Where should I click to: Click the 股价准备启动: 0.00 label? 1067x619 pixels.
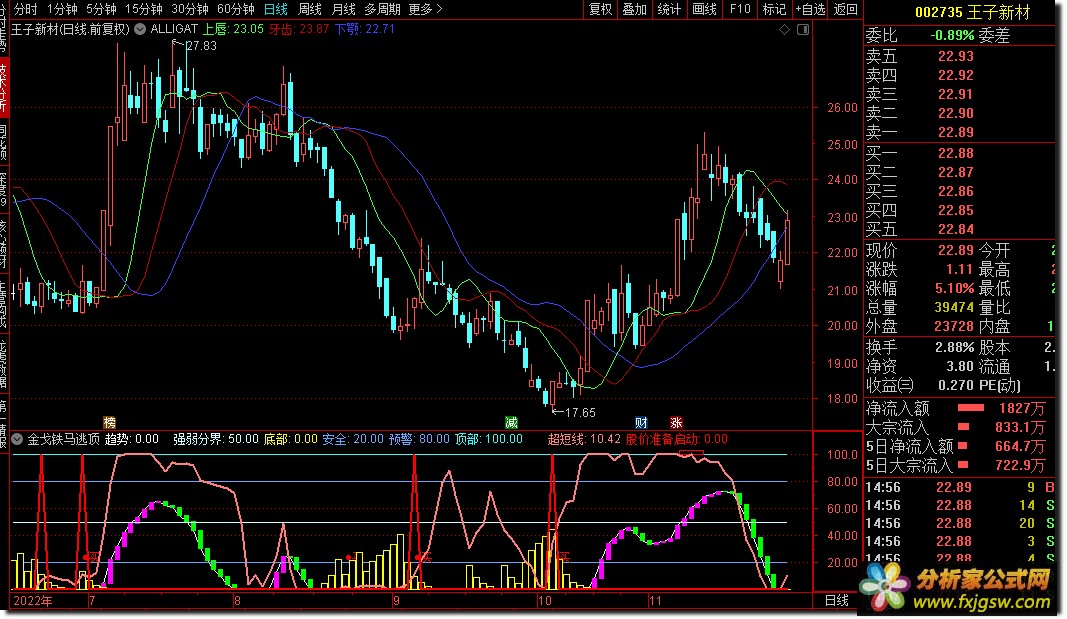click(x=676, y=439)
